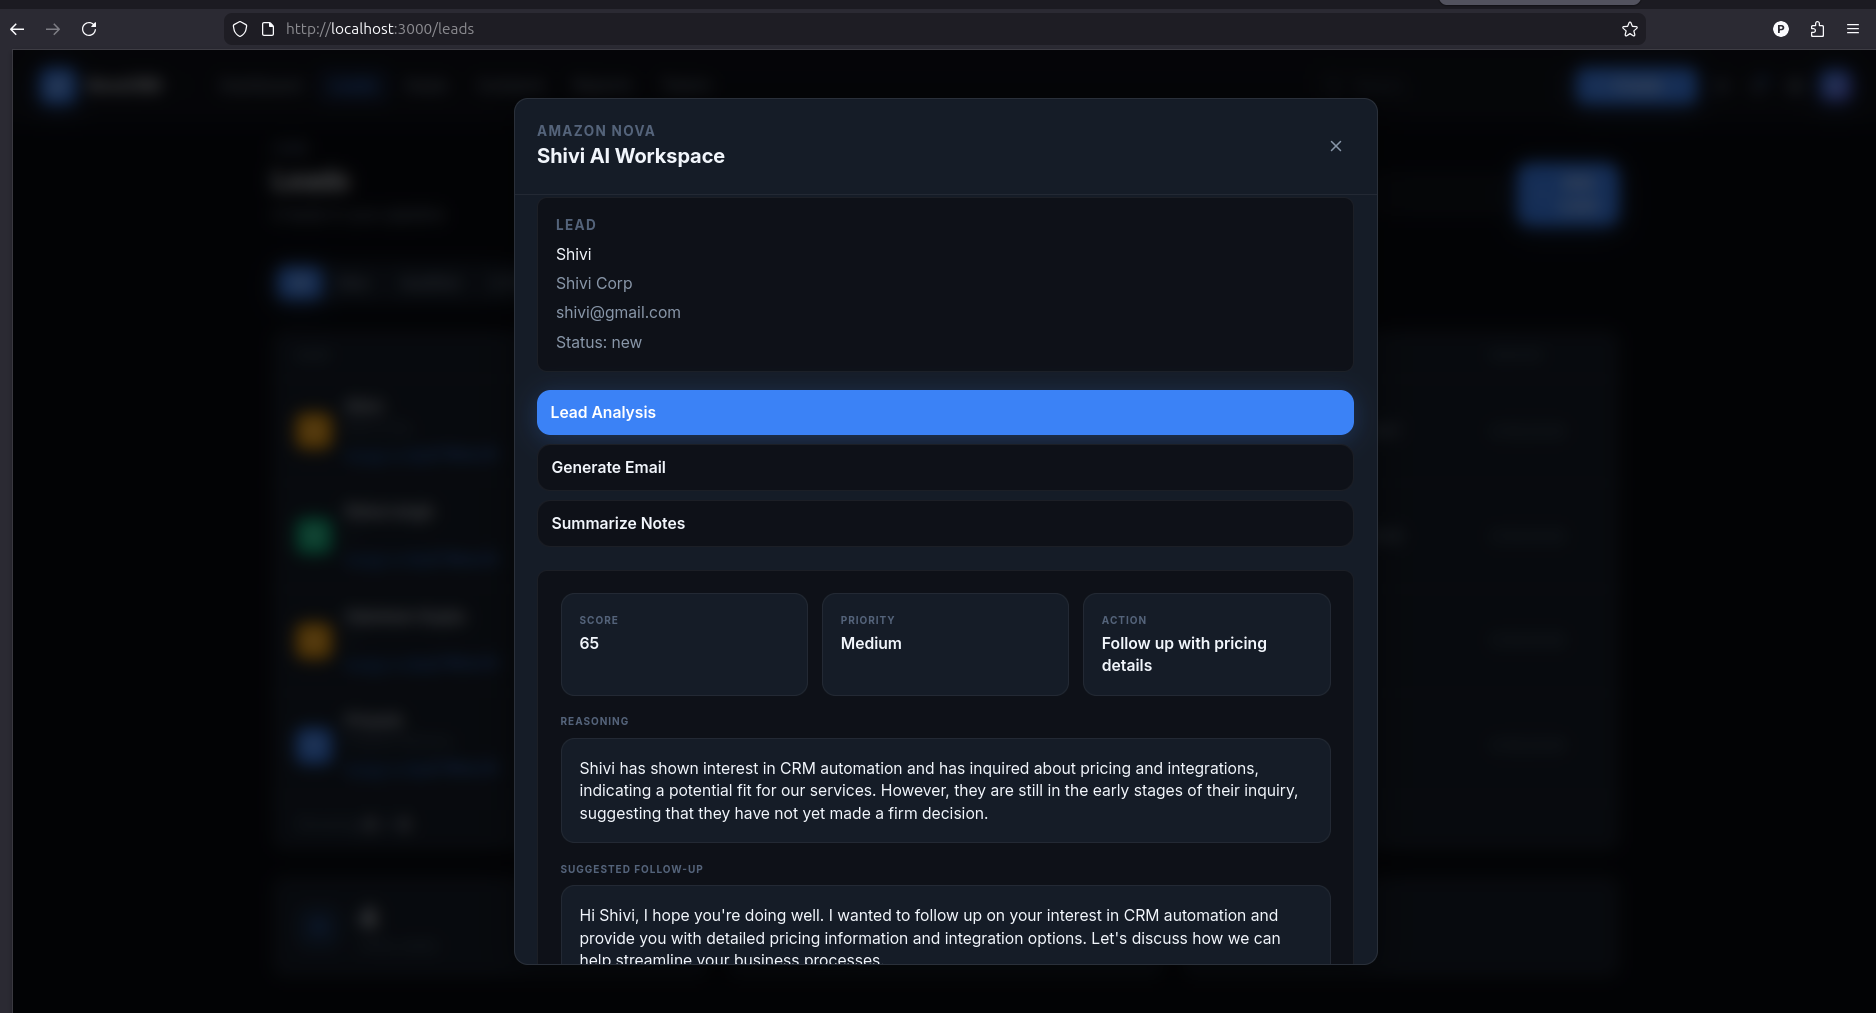Reload the page with refresh icon
This screenshot has height=1013, width=1876.
[x=89, y=29]
